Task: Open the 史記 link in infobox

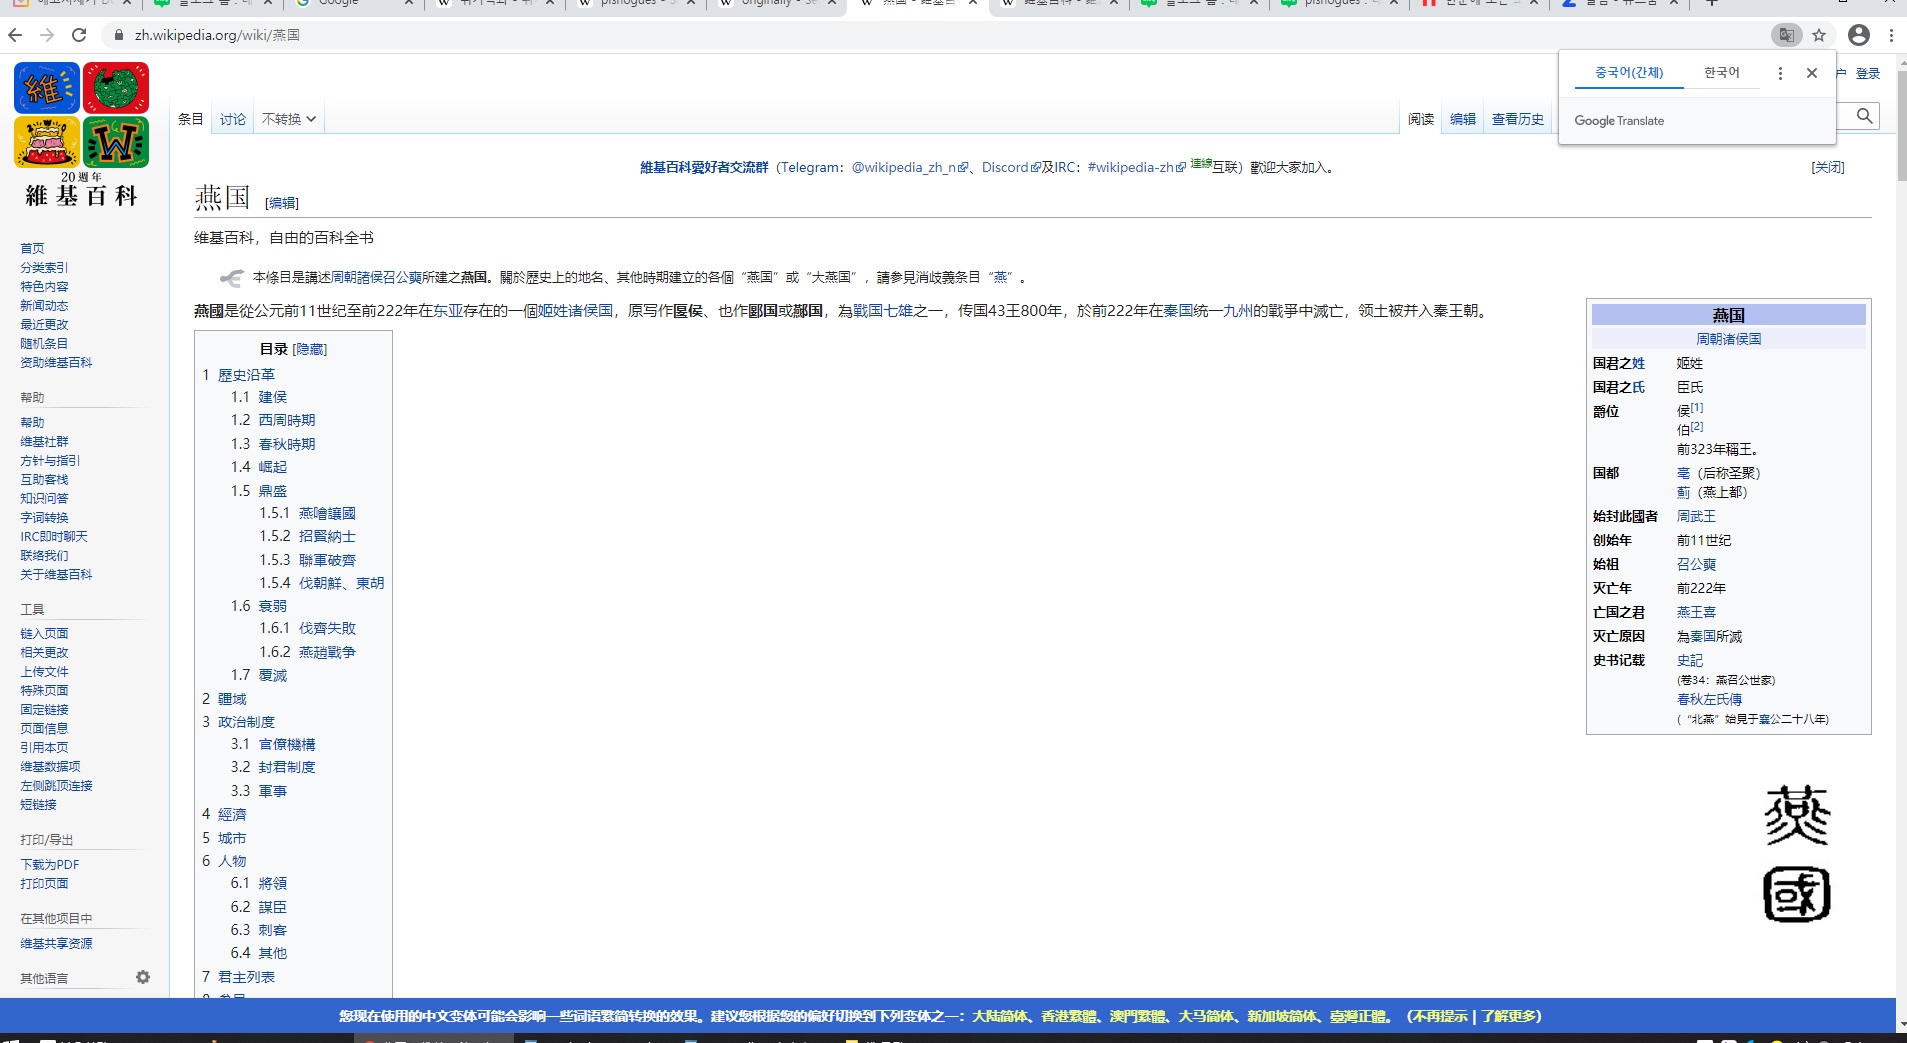Action: pos(1690,660)
